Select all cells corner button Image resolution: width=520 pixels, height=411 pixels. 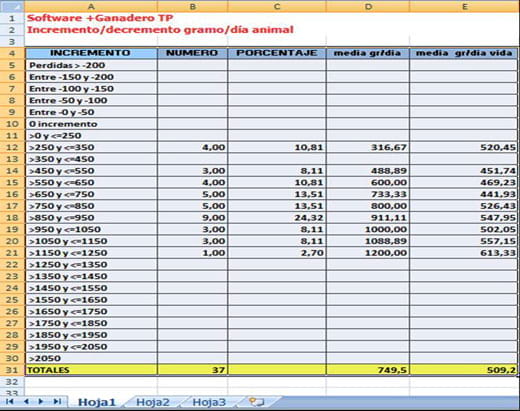[x=12, y=6]
